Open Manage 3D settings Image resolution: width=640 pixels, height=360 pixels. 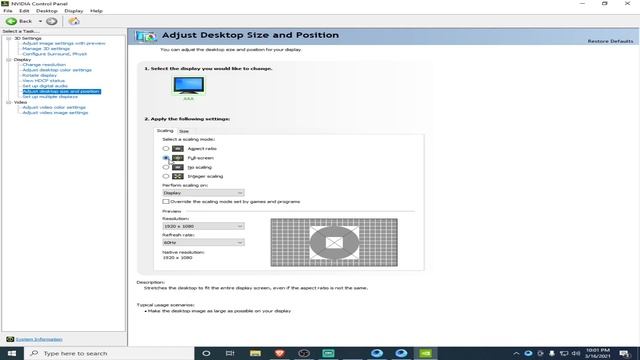tap(46, 49)
